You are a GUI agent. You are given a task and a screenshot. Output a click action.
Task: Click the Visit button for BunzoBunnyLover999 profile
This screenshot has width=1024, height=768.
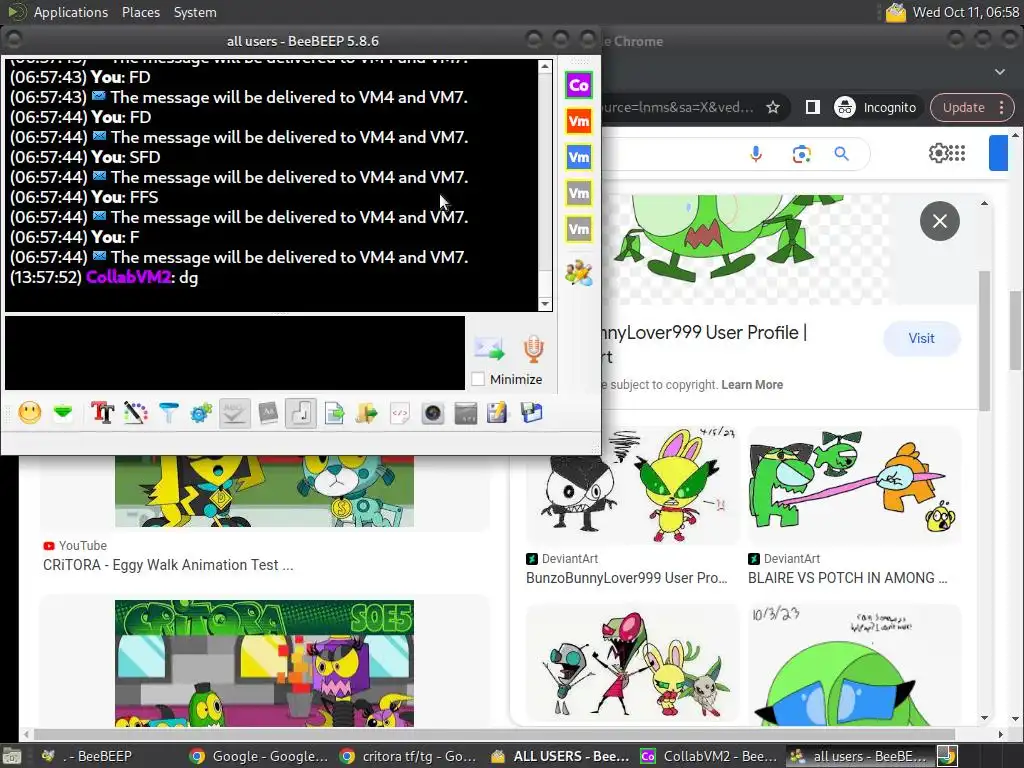coord(921,338)
